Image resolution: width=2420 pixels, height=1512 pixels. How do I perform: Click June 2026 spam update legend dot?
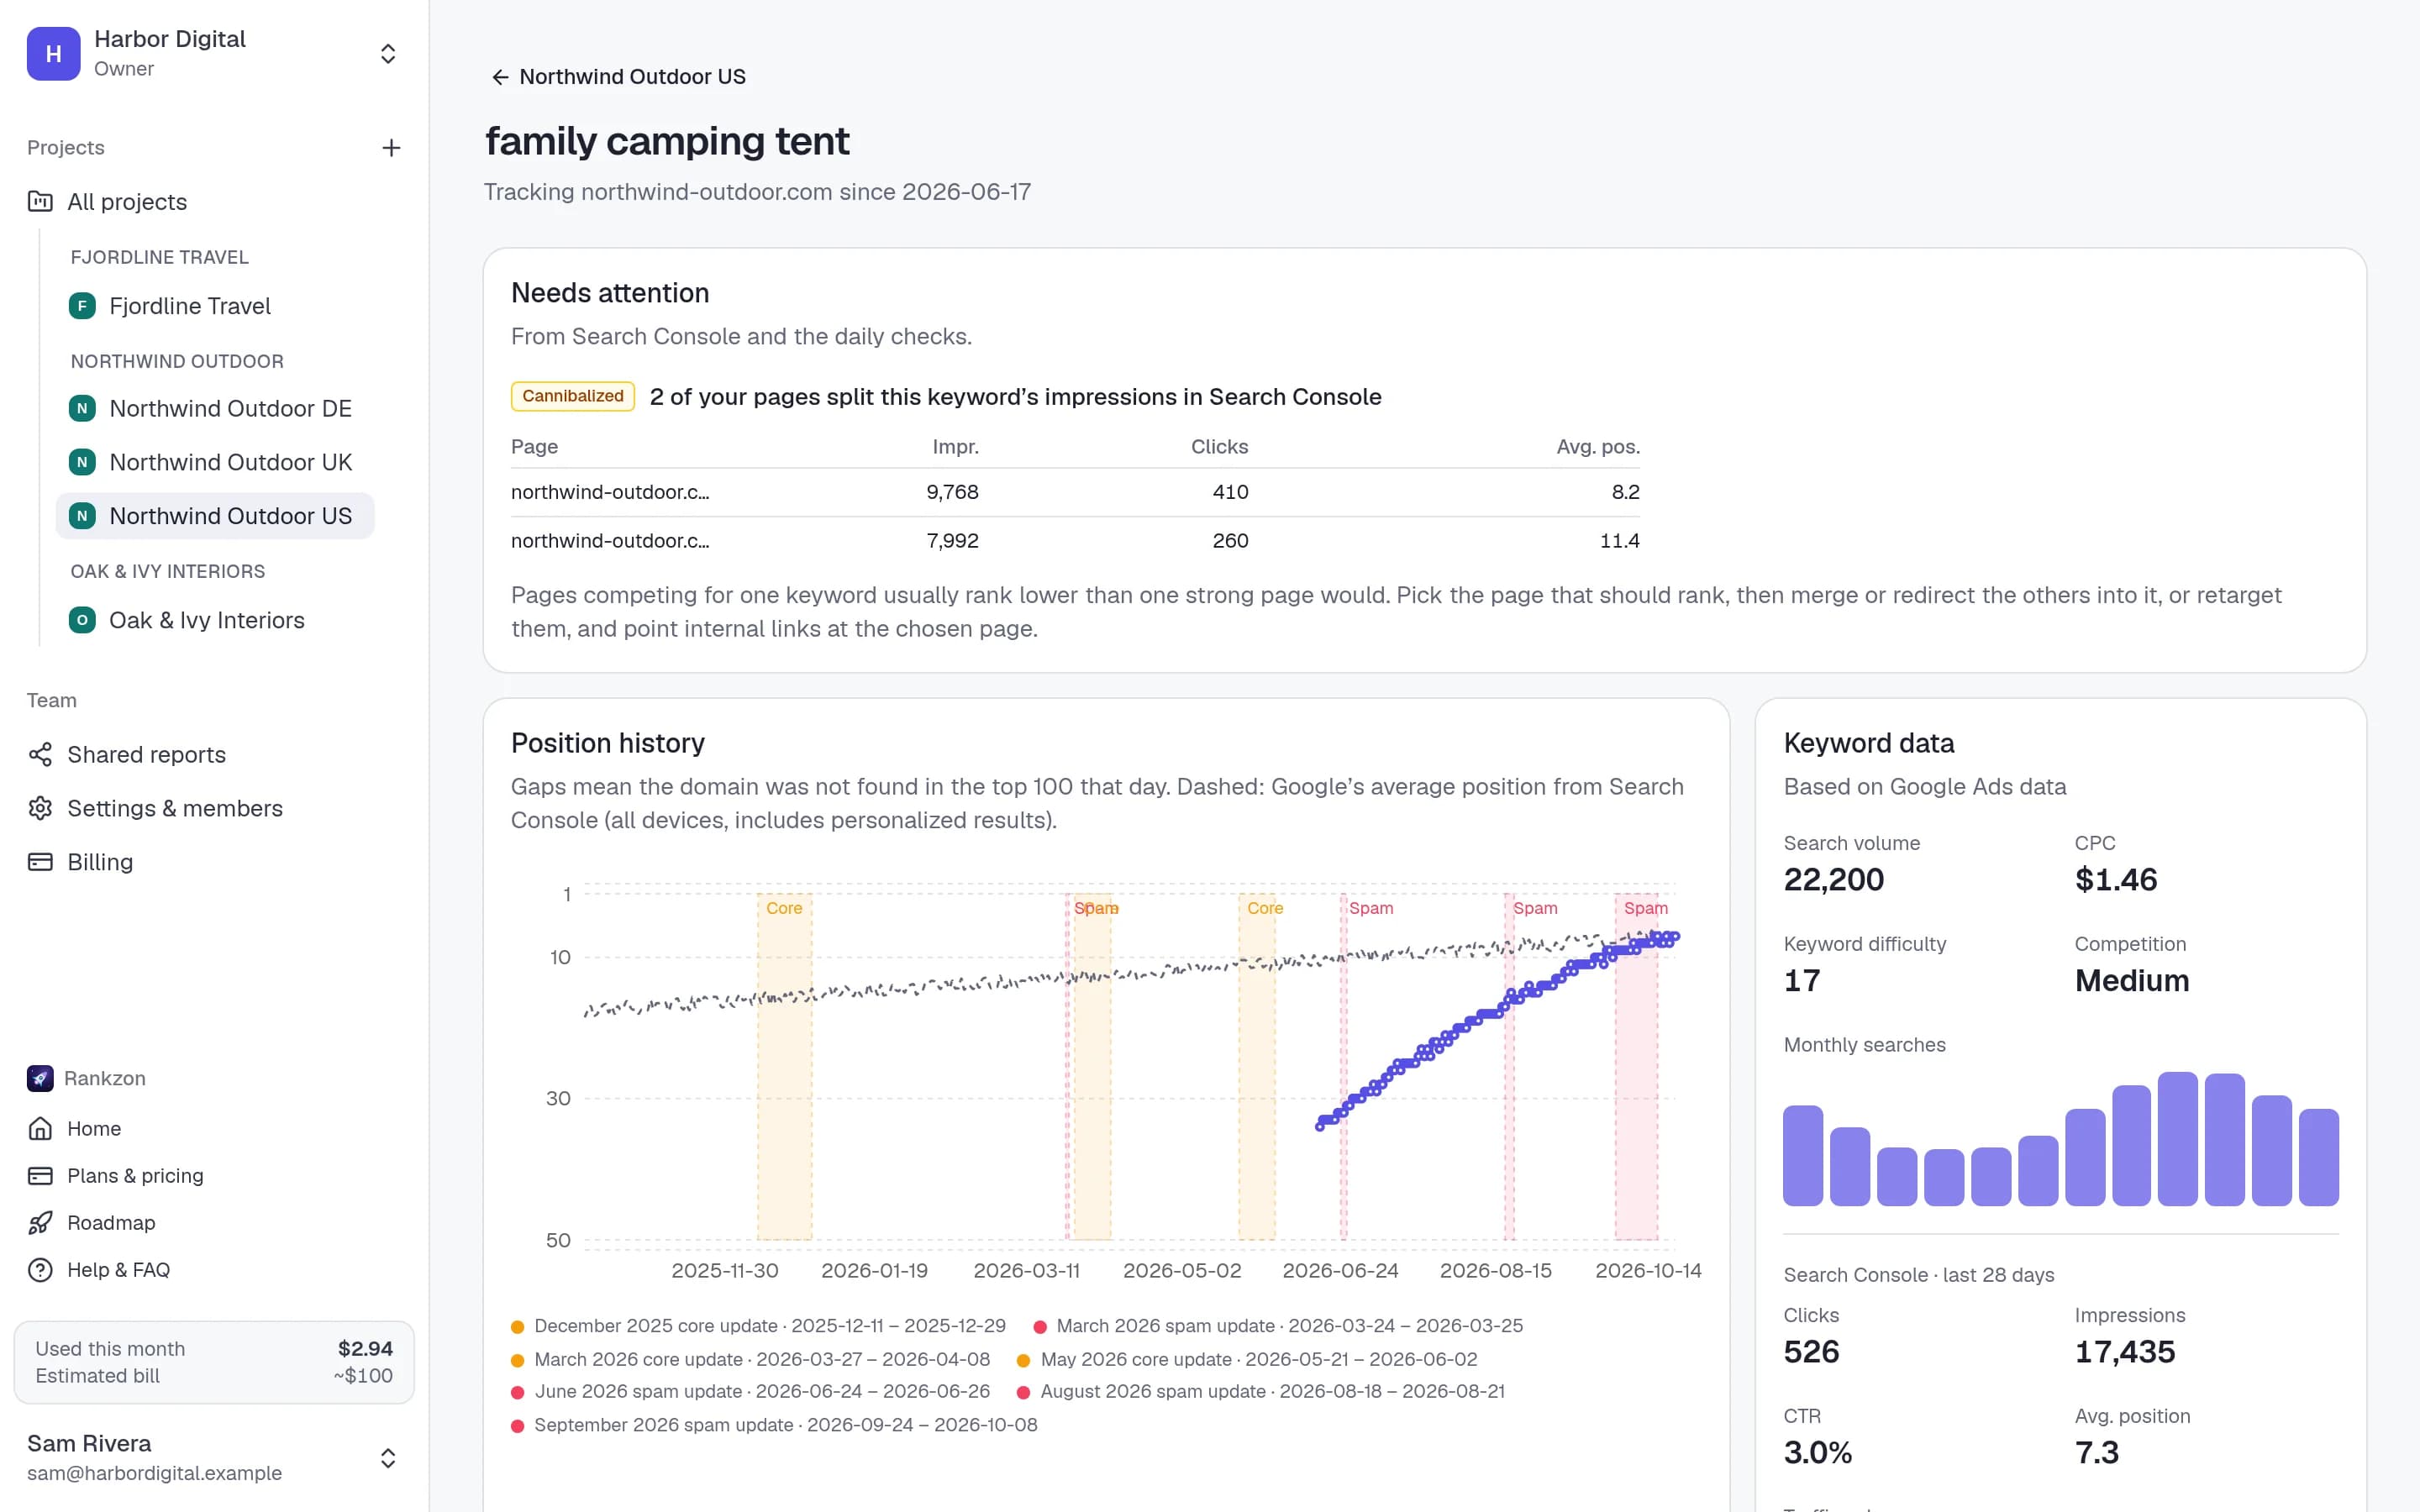[x=518, y=1393]
